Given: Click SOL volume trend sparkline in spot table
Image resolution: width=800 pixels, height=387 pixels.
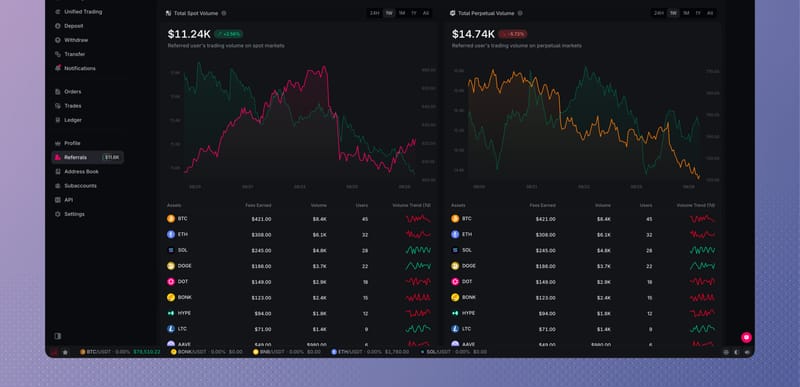Looking at the screenshot, I should (x=418, y=250).
